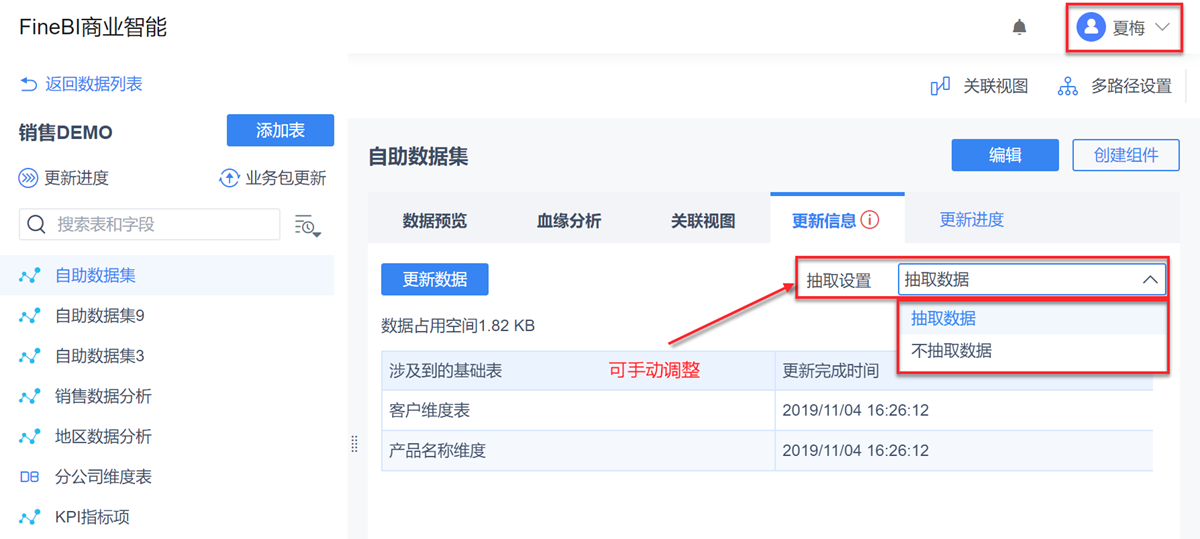Click the notification bell icon

coord(1019,28)
